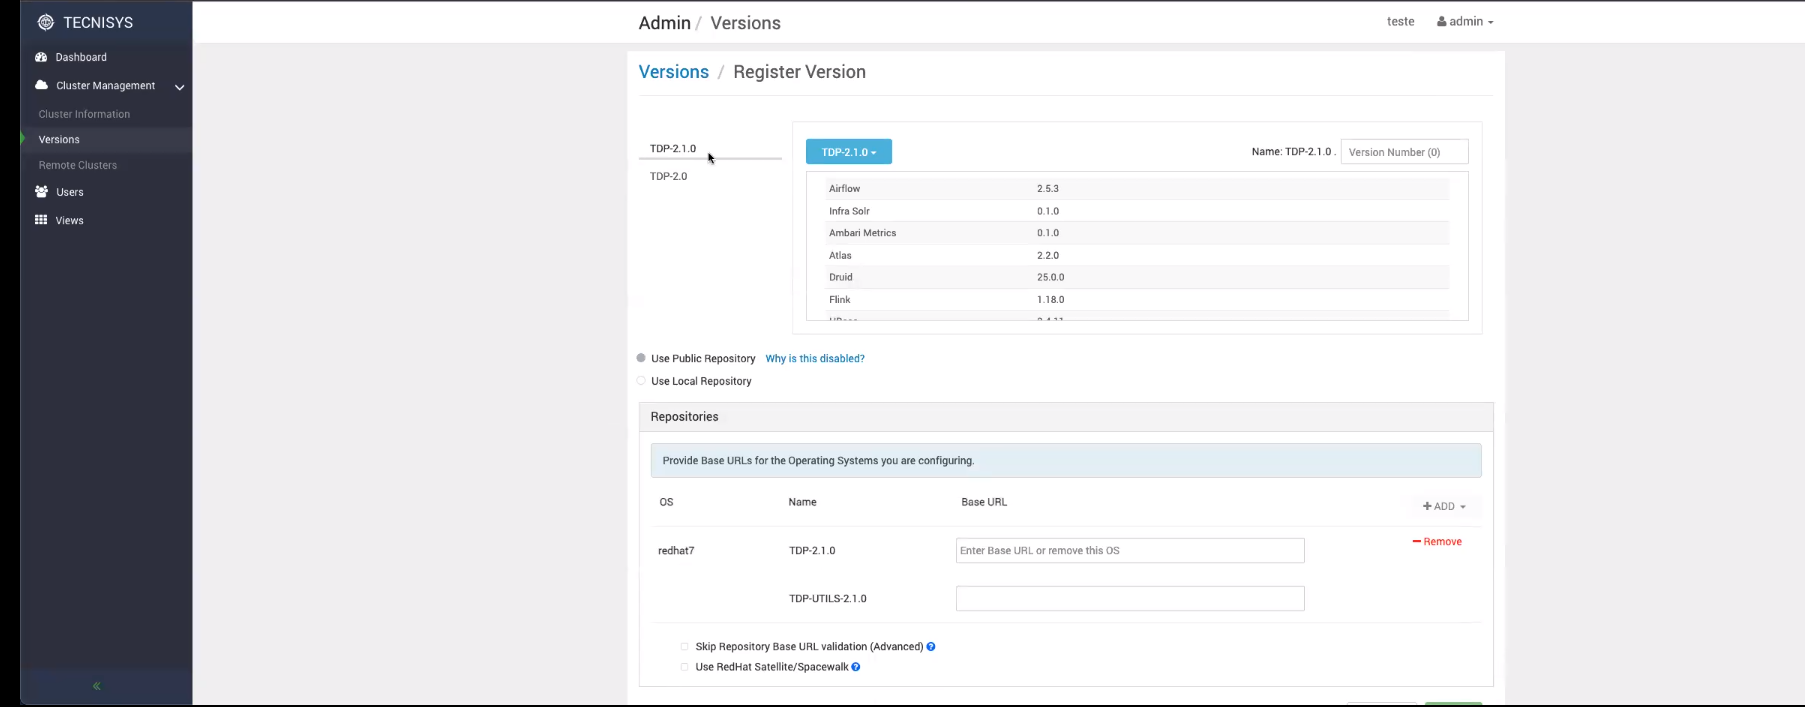Viewport: 1805px width, 707px height.
Task: Click Why is this disabled link
Action: click(815, 358)
